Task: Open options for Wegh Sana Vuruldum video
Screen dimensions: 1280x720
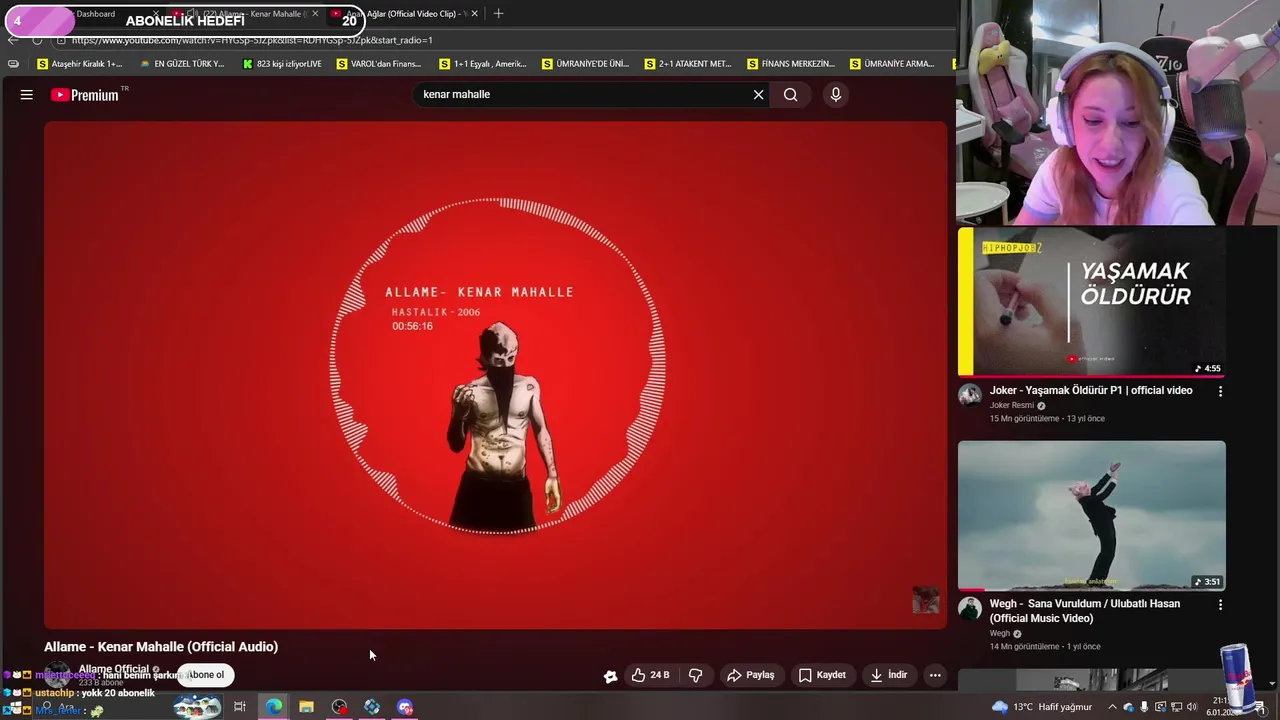Action: coord(1220,605)
